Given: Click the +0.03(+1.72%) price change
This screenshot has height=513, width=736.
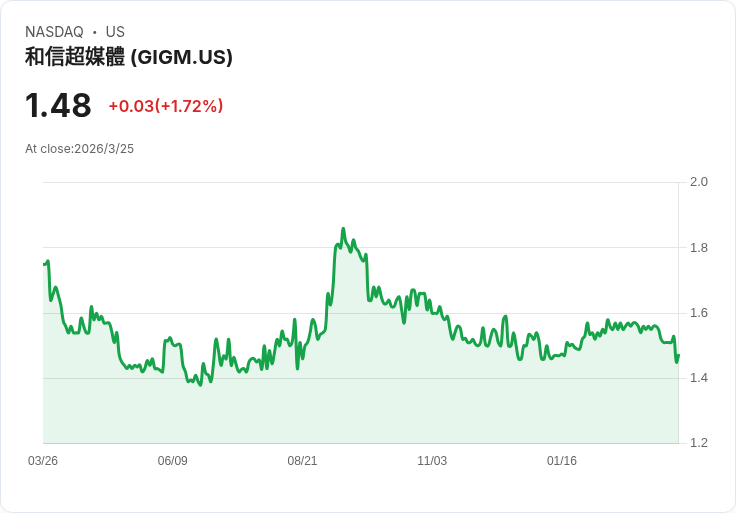Looking at the screenshot, I should pos(166,106).
